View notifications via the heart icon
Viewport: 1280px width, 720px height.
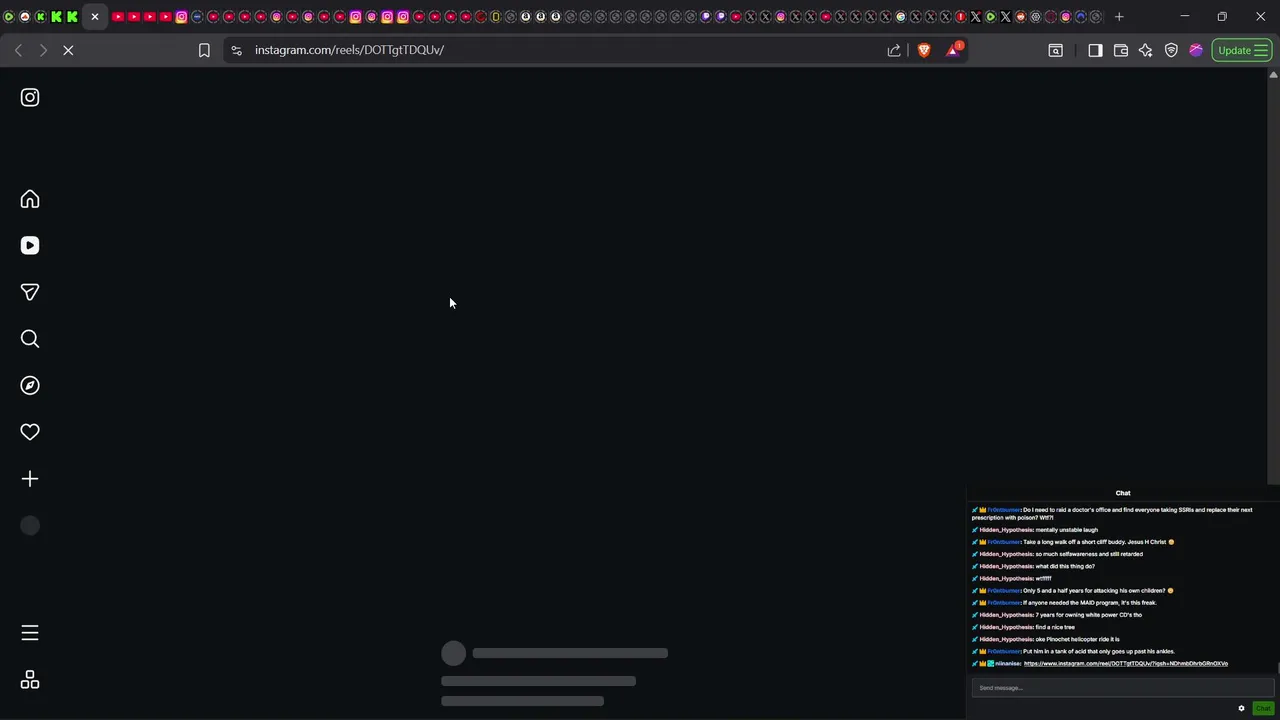point(30,432)
